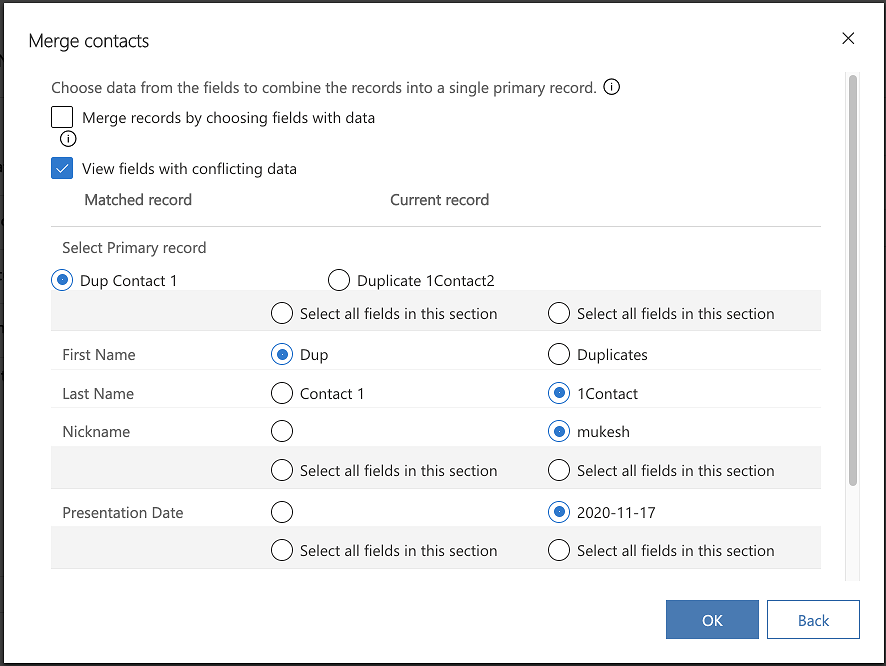Click the Presentation Date field label
The image size is (886, 666).
tap(123, 513)
